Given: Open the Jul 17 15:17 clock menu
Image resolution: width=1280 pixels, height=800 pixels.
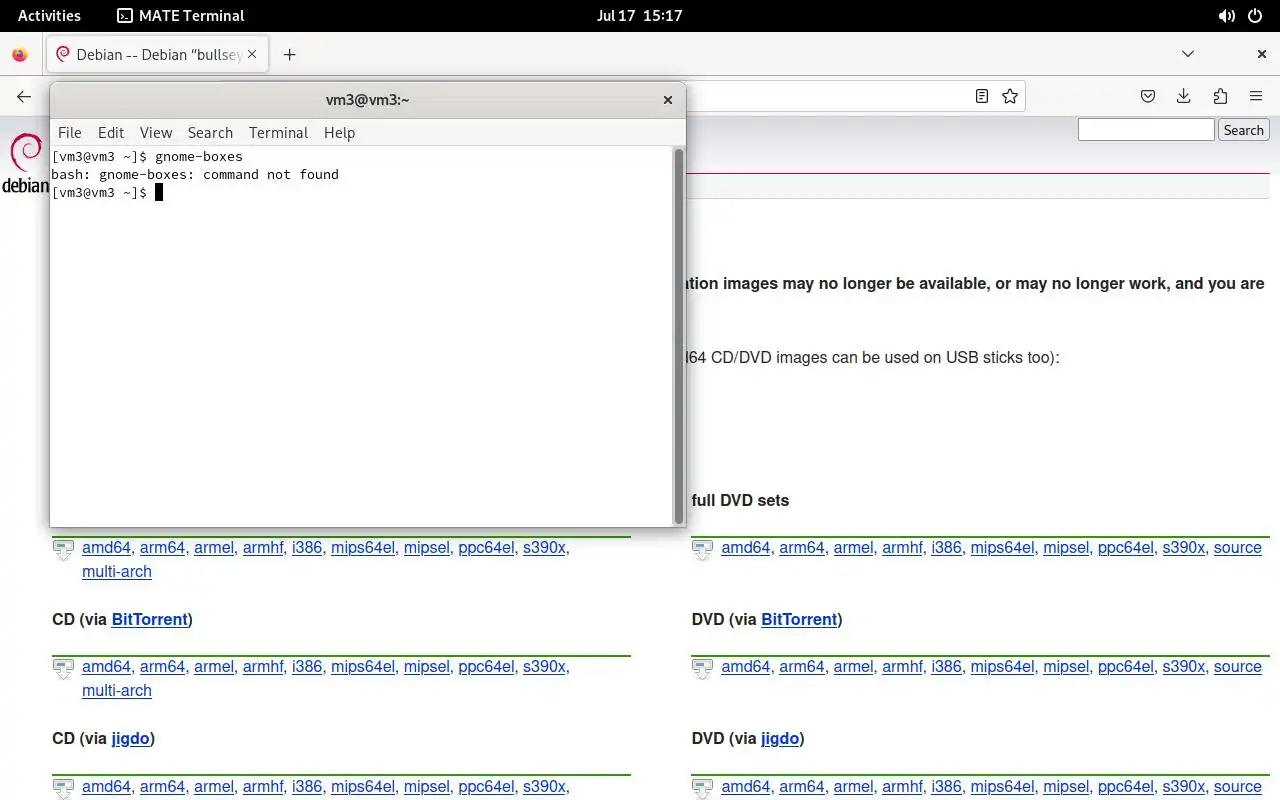Looking at the screenshot, I should (639, 15).
